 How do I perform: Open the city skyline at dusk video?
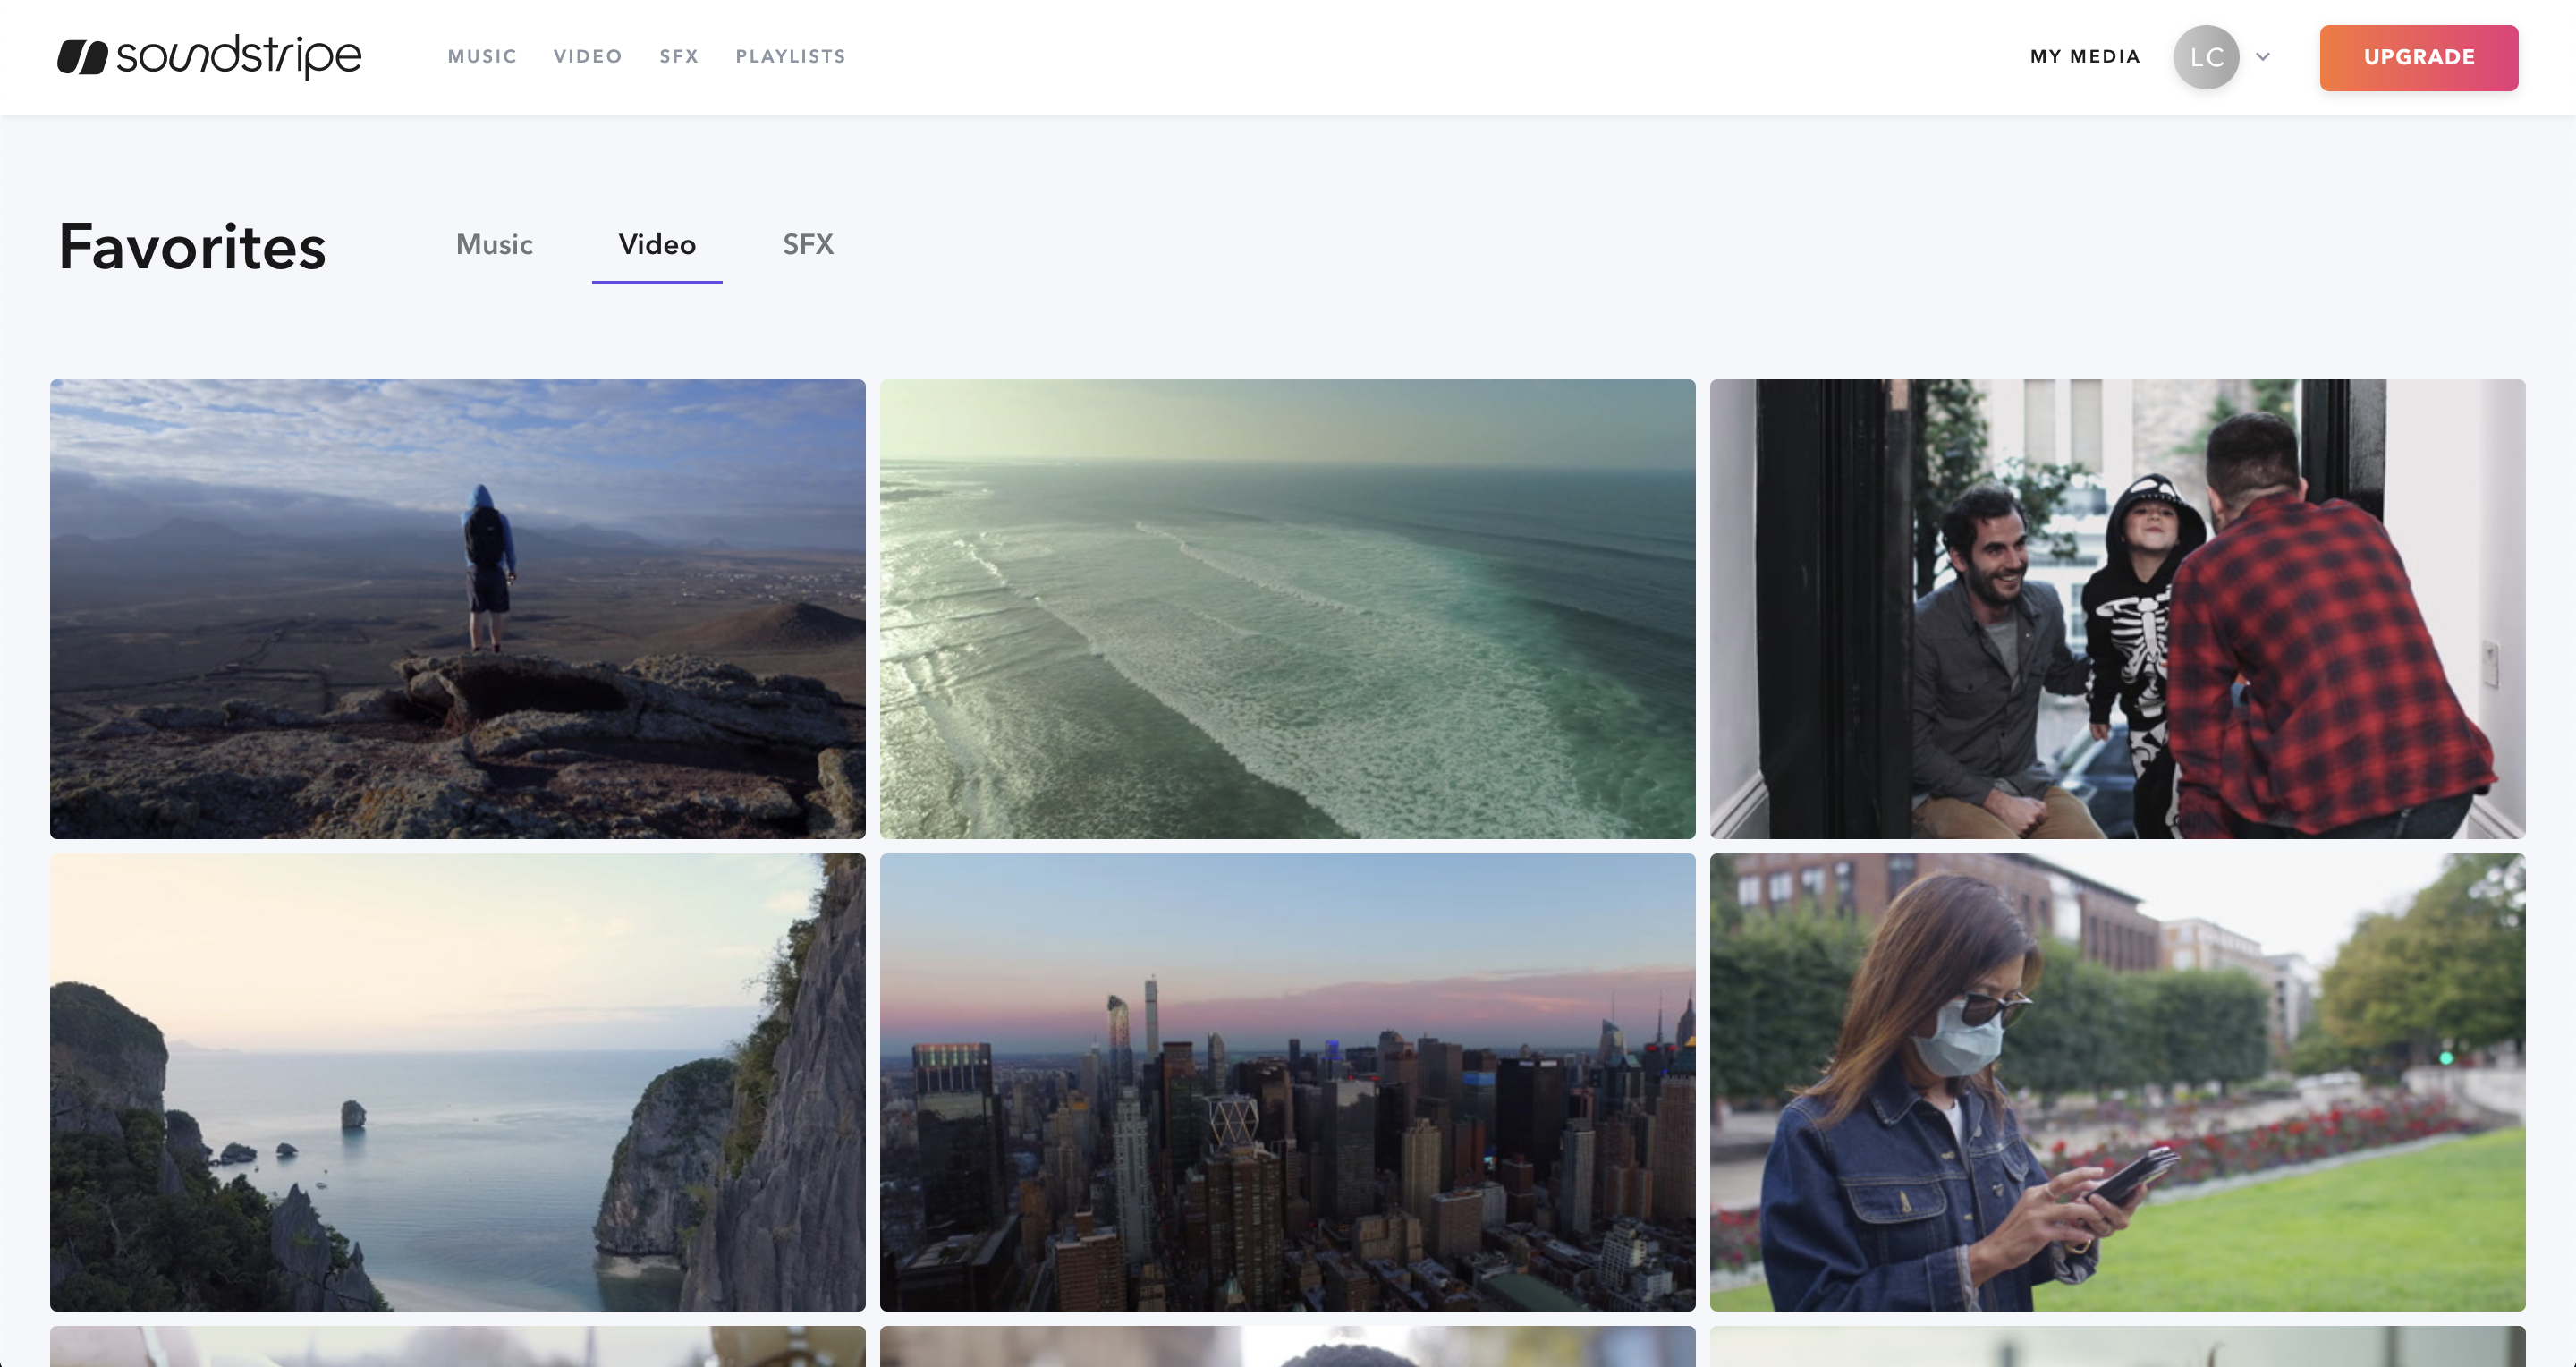click(x=1287, y=1082)
